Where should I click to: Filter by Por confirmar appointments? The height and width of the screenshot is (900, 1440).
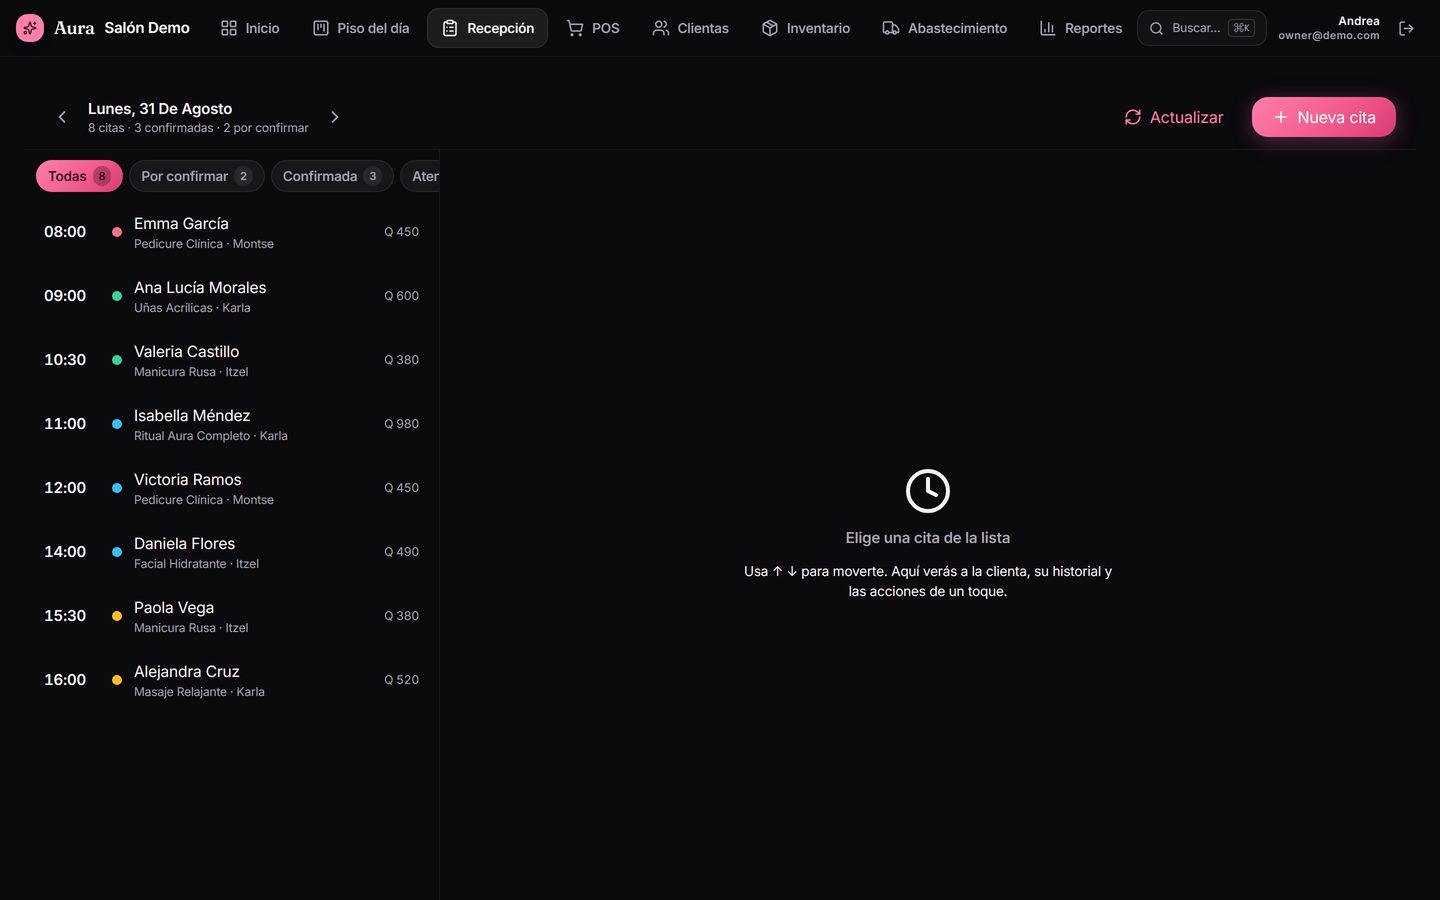tap(197, 176)
